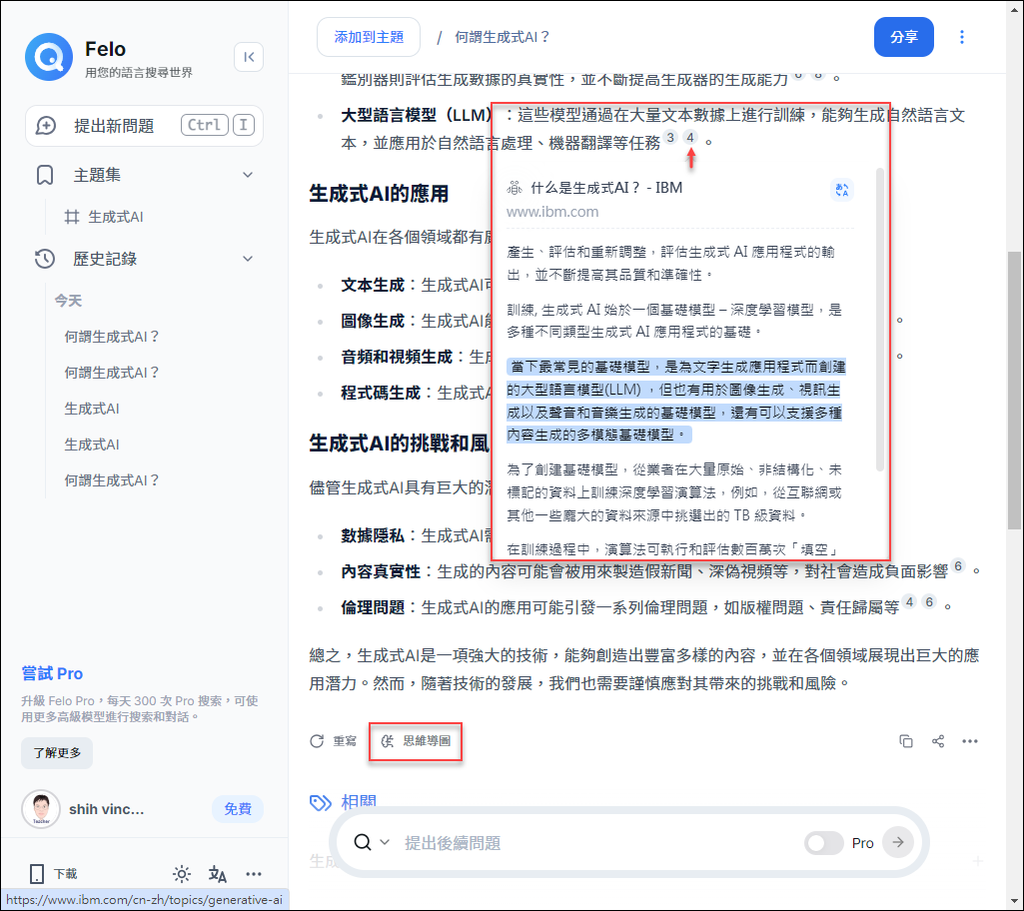Click citation 3 after 機器翻譯等任務

[671, 137]
